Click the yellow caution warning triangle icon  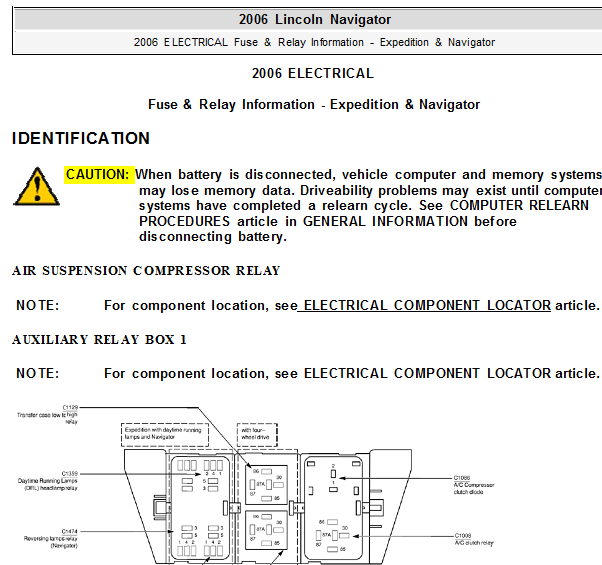coord(36,187)
